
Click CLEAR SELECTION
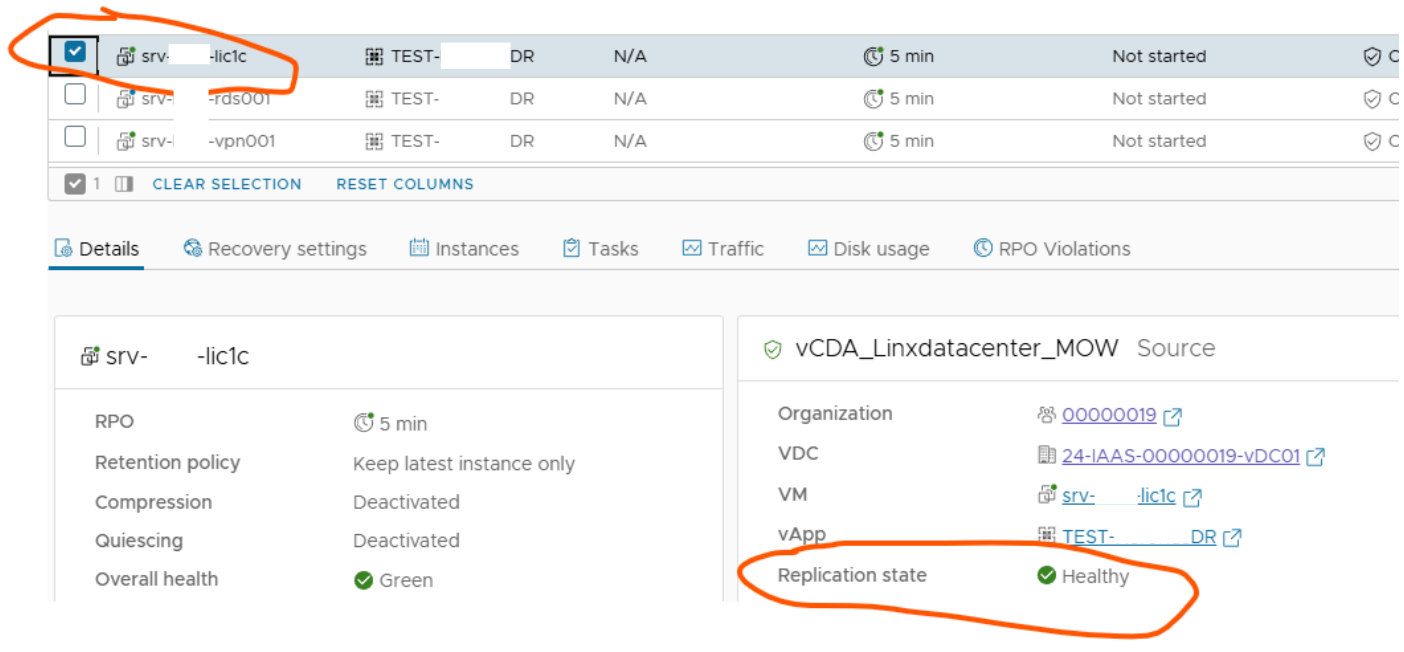pyautogui.click(x=226, y=184)
